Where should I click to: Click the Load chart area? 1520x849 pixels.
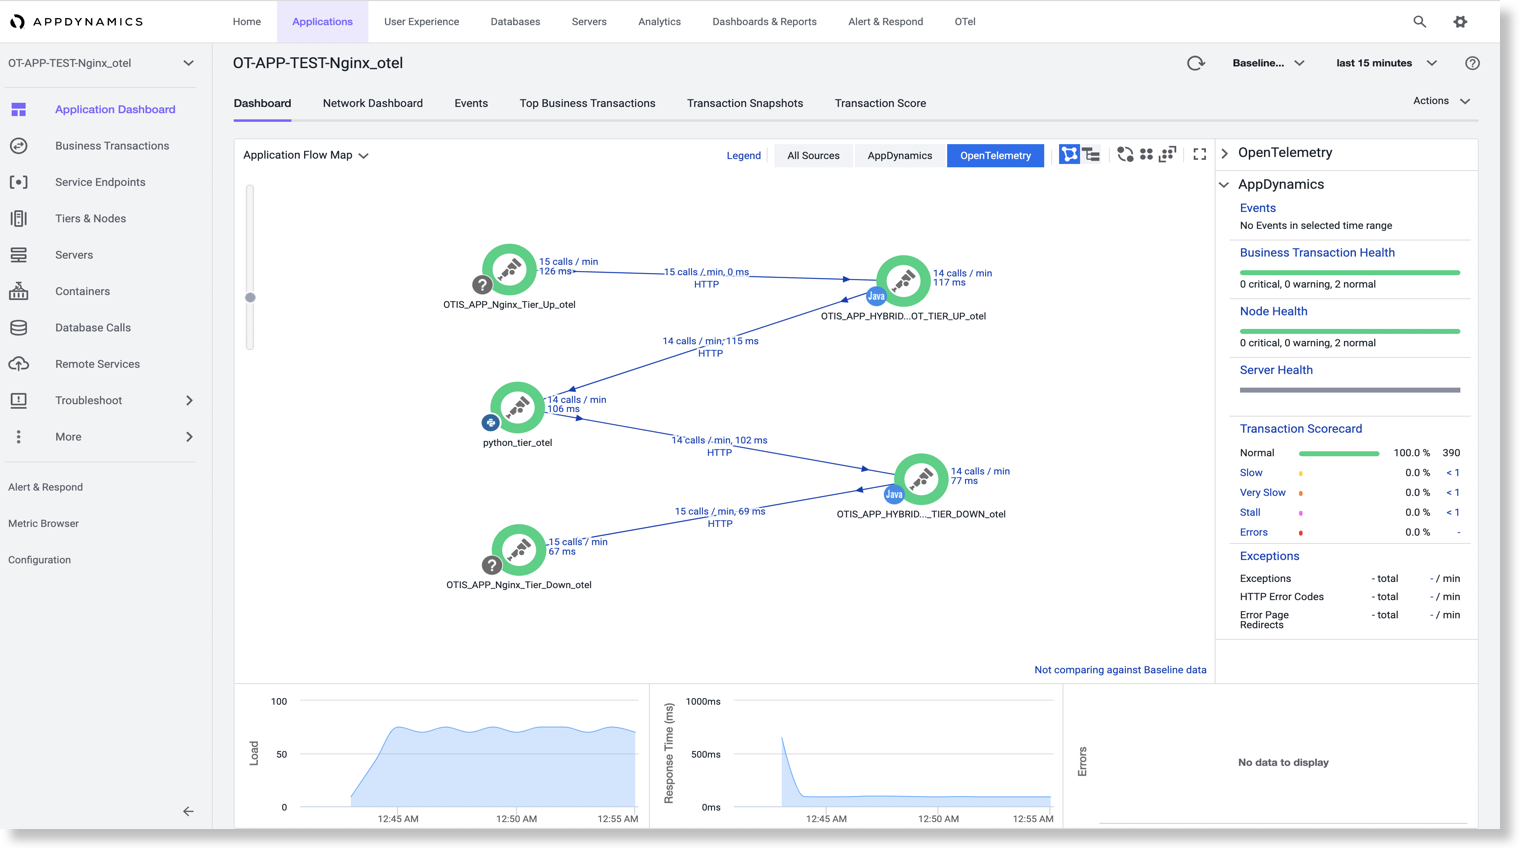pyautogui.click(x=468, y=754)
